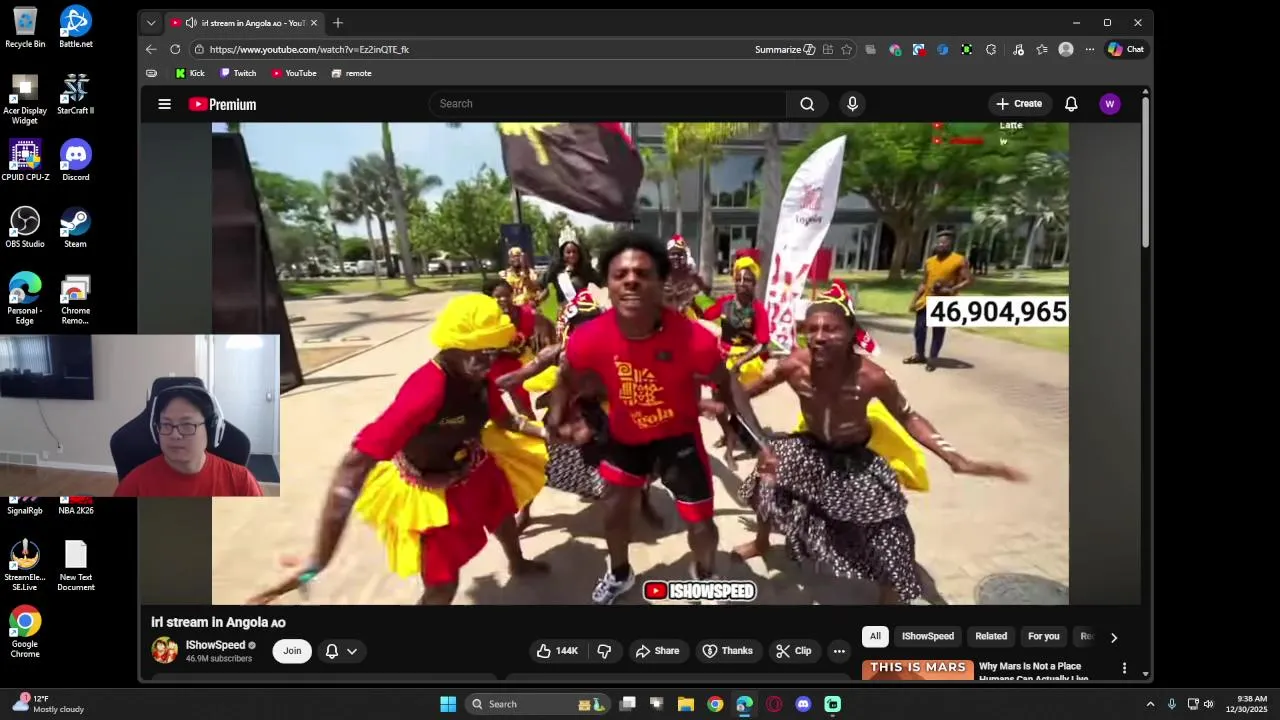Like the video with thumbs up 144K
1280x720 pixels.
557,651
